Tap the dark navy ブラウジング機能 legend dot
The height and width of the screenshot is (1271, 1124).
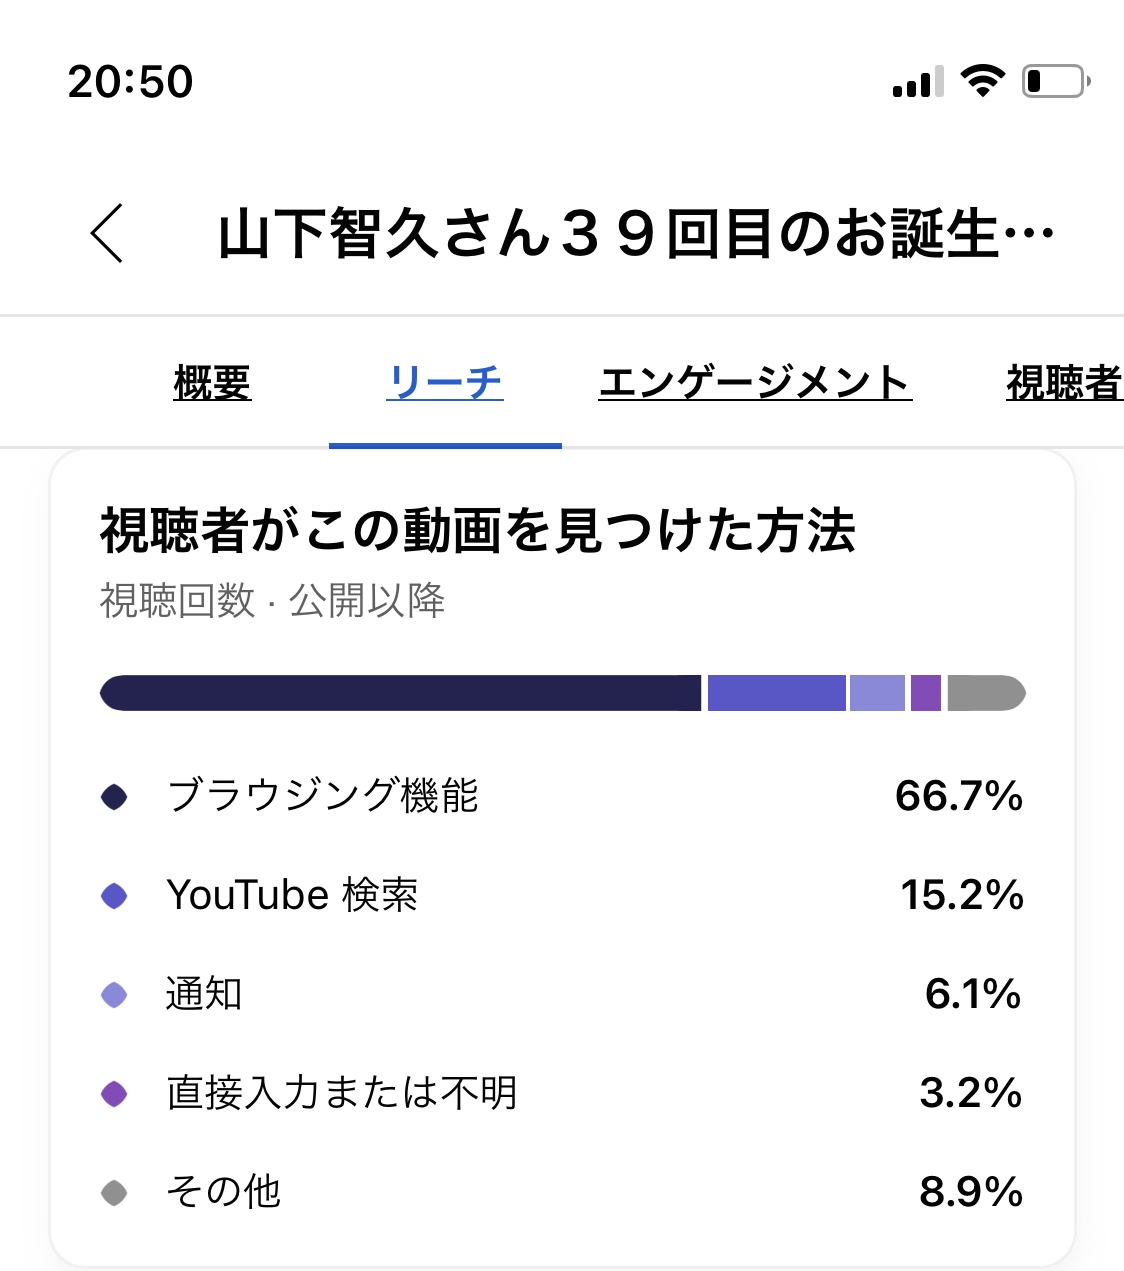115,797
